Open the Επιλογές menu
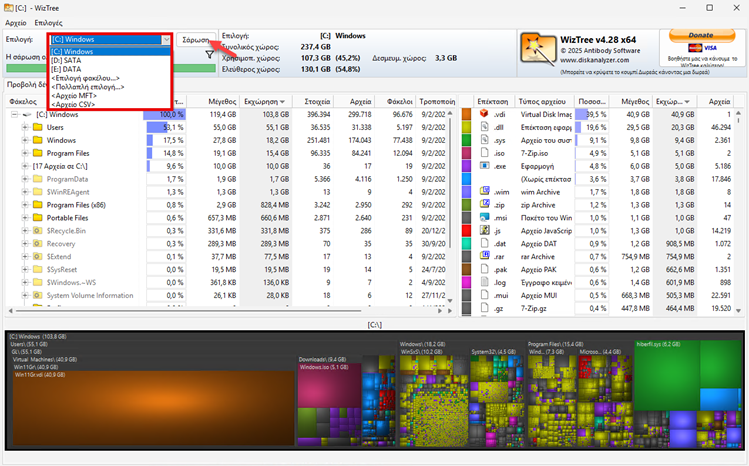This screenshot has width=749, height=466. click(x=48, y=21)
